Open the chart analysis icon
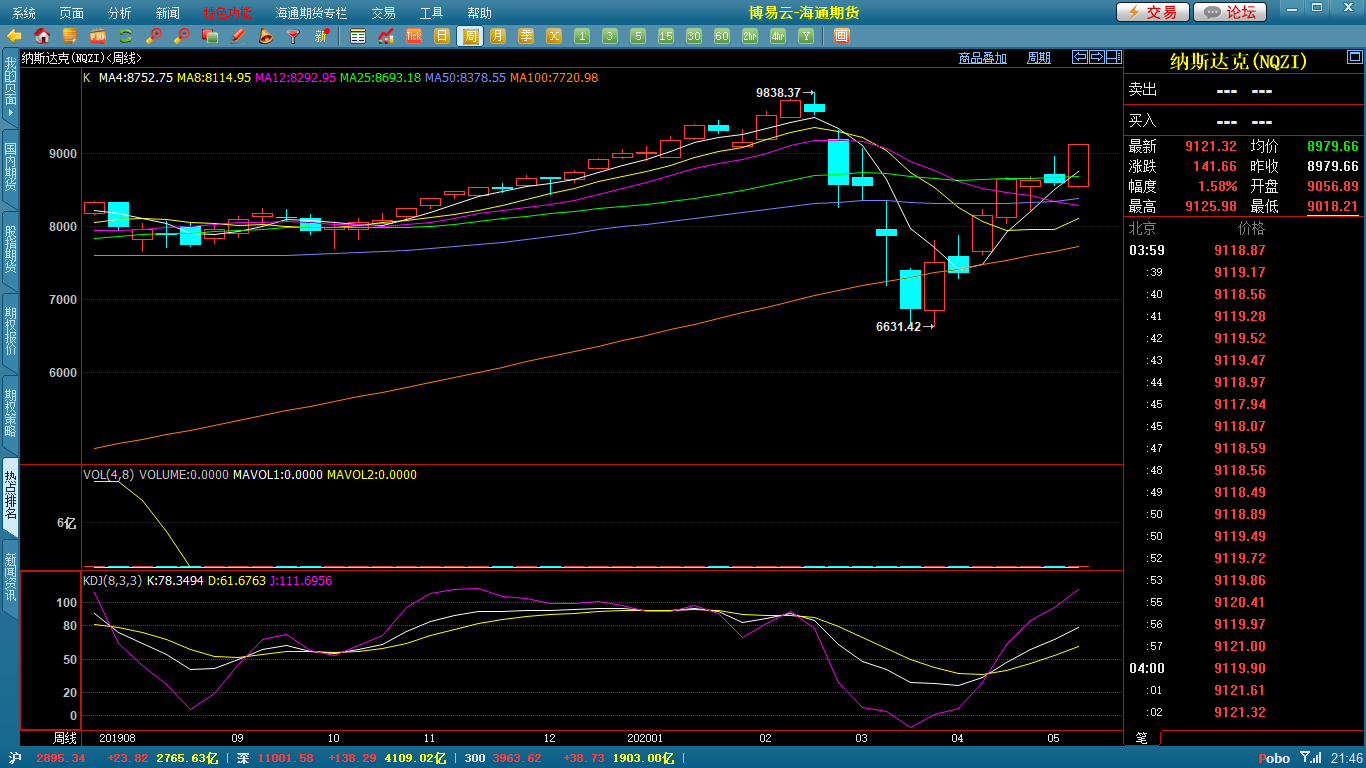This screenshot has height=768, width=1366. coord(386,36)
